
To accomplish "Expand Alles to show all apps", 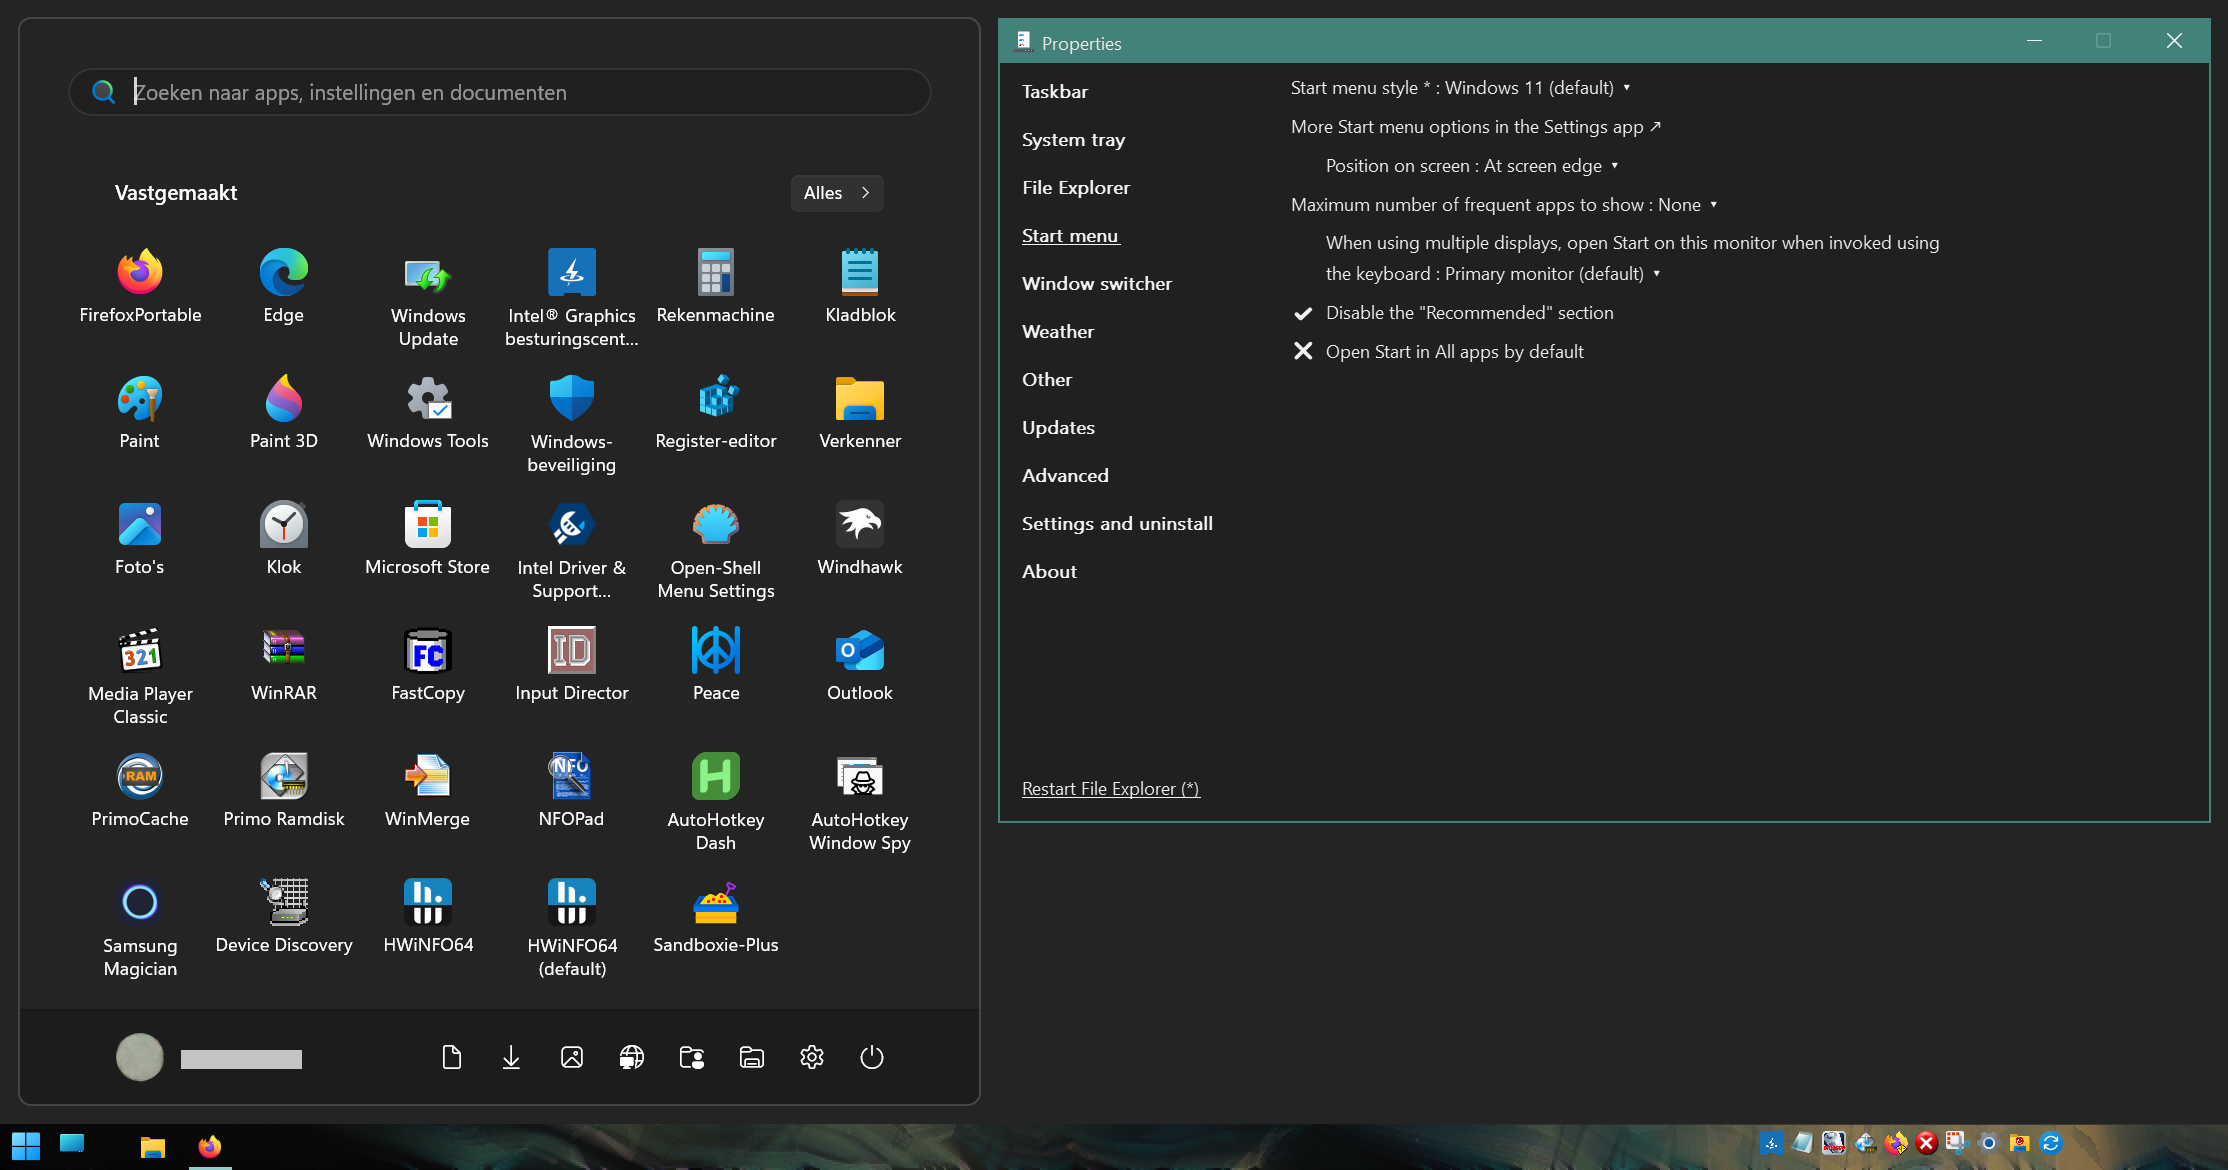I will coord(837,193).
